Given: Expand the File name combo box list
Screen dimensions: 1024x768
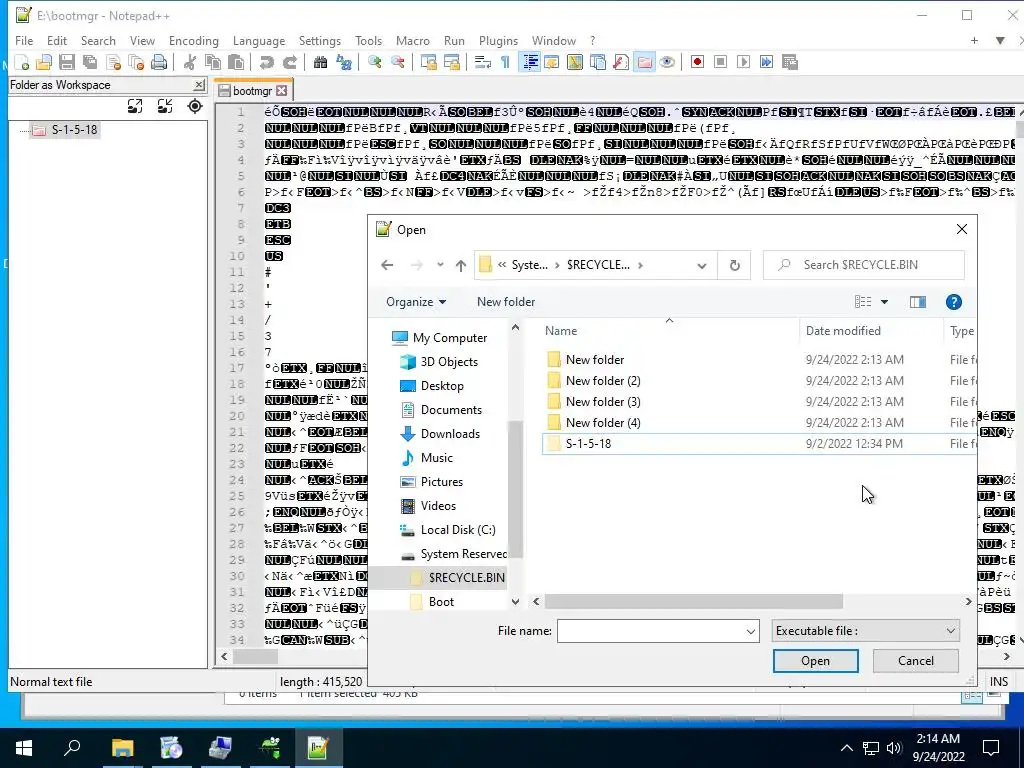Looking at the screenshot, I should coord(750,631).
